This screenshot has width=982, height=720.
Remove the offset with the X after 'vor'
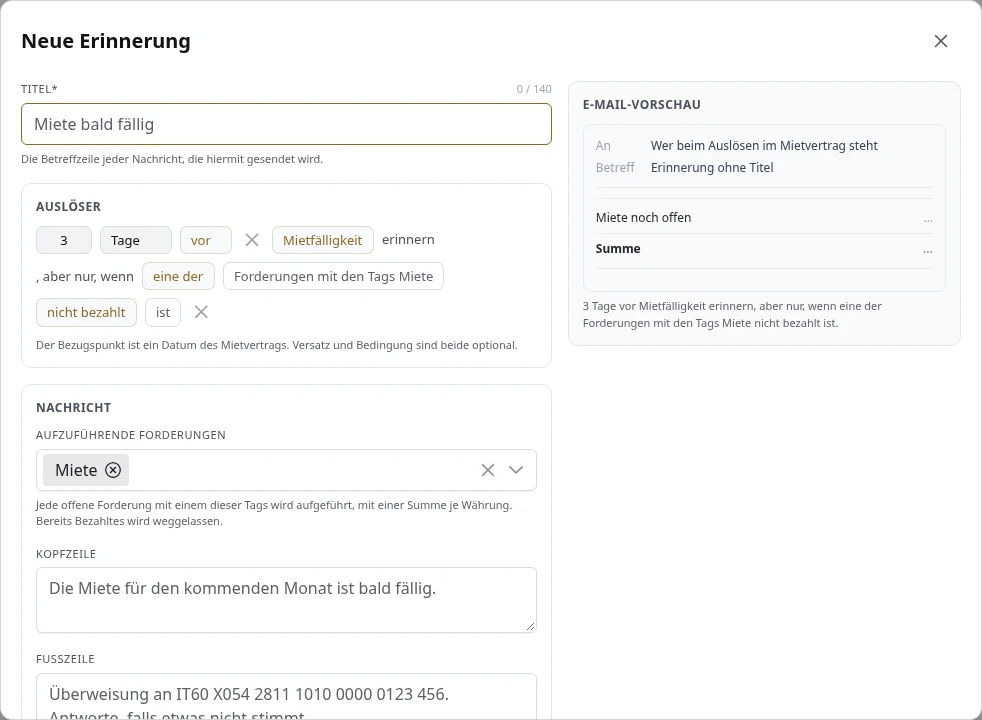252,240
